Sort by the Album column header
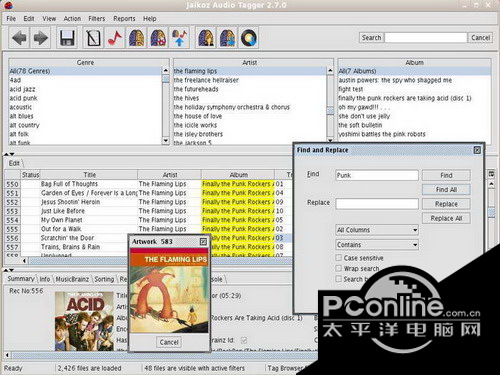 click(x=238, y=174)
